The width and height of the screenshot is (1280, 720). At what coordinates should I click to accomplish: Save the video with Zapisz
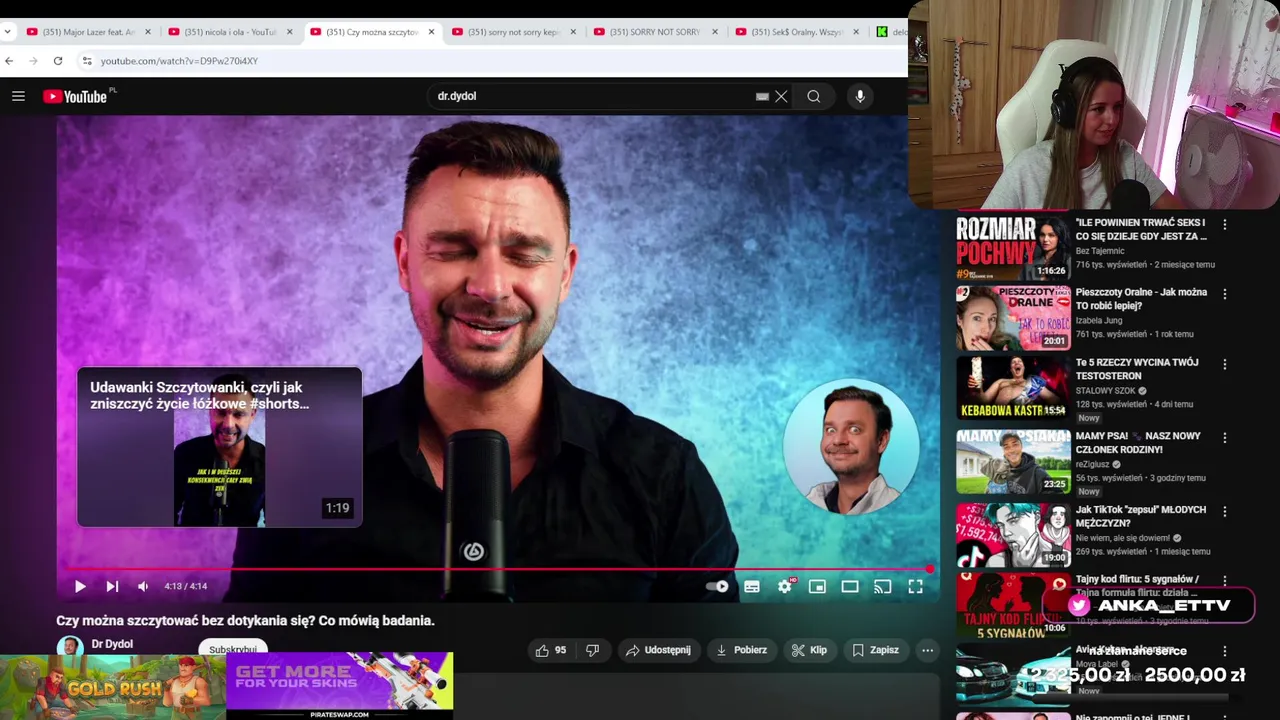[x=875, y=650]
